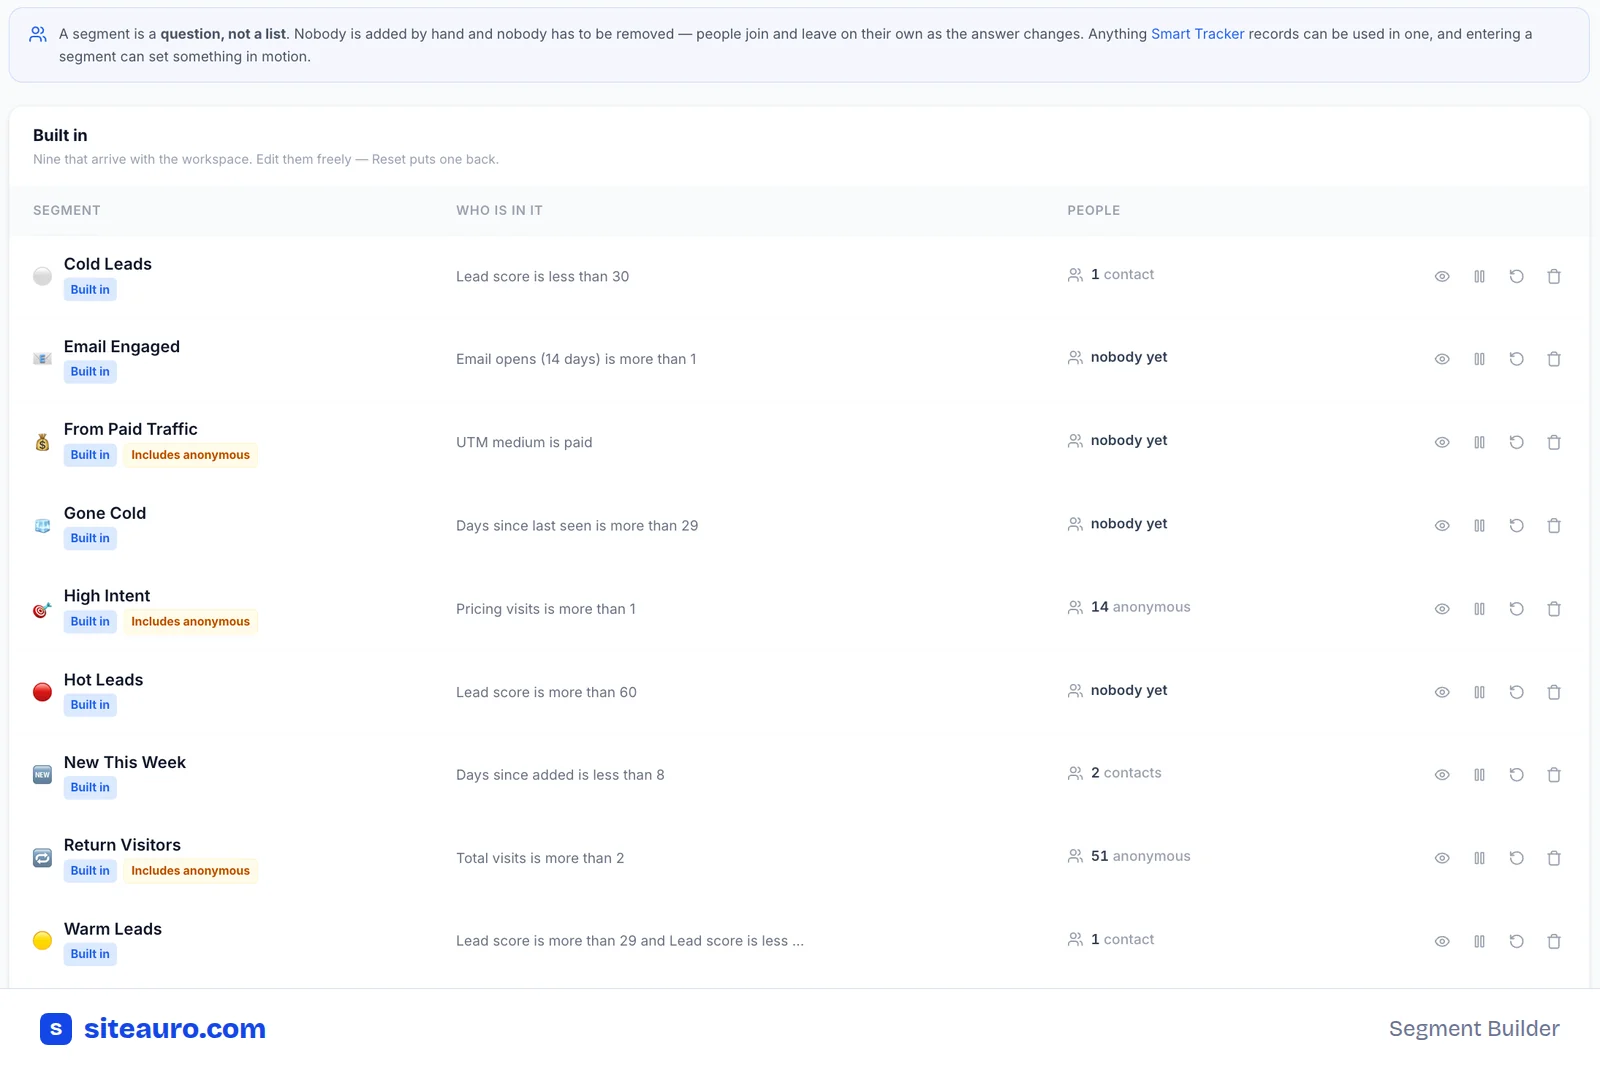Delete the Hot Leads segment
Screen dimensions: 1600x1068
click(x=1554, y=692)
